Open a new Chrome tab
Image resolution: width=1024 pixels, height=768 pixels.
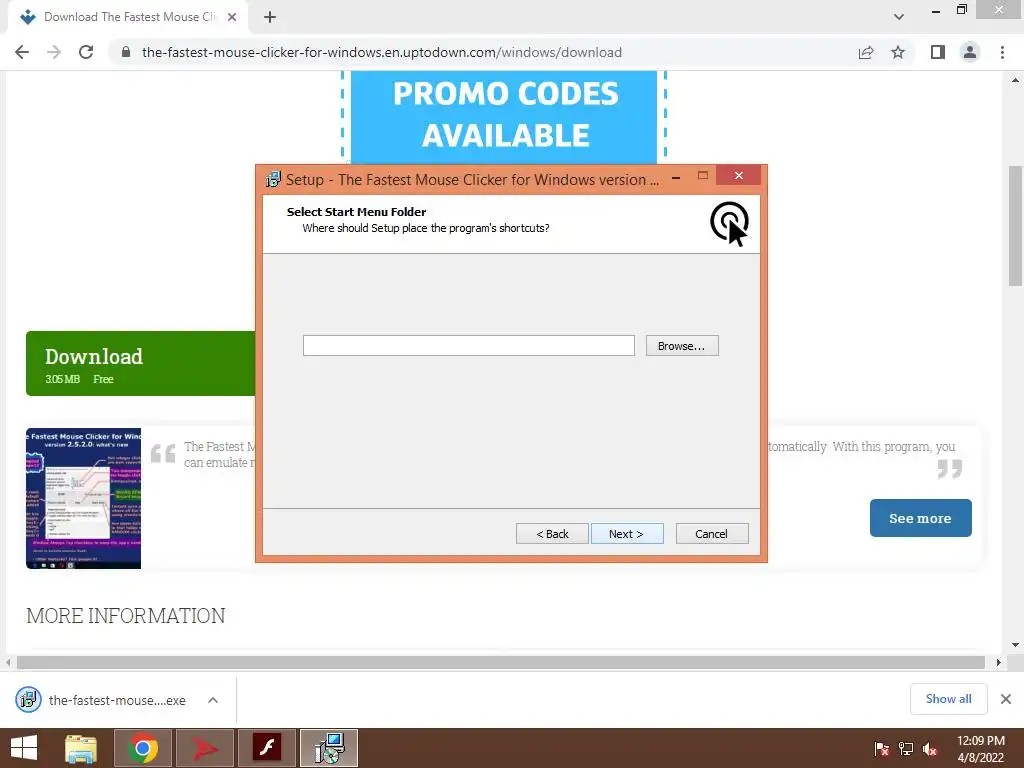pos(270,17)
